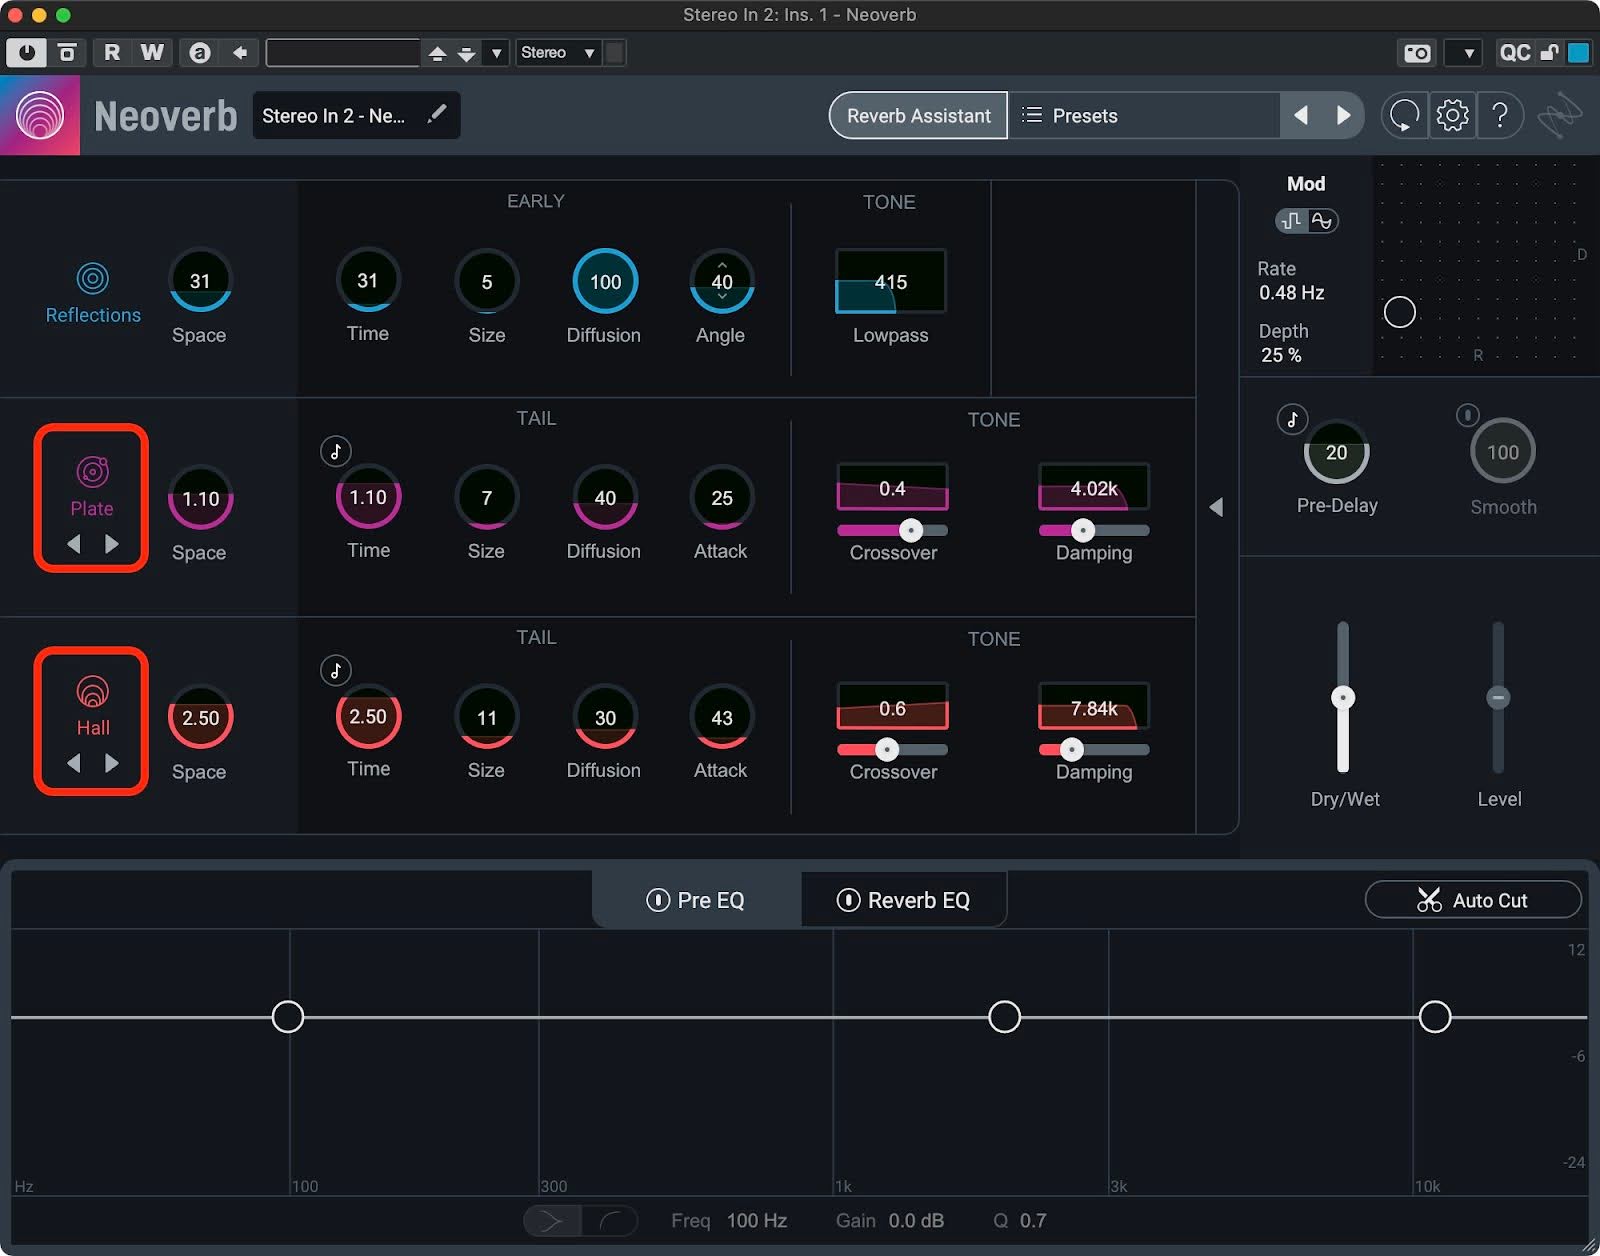
Task: Adjust the Hall Damping slider handle
Action: pos(1071,749)
